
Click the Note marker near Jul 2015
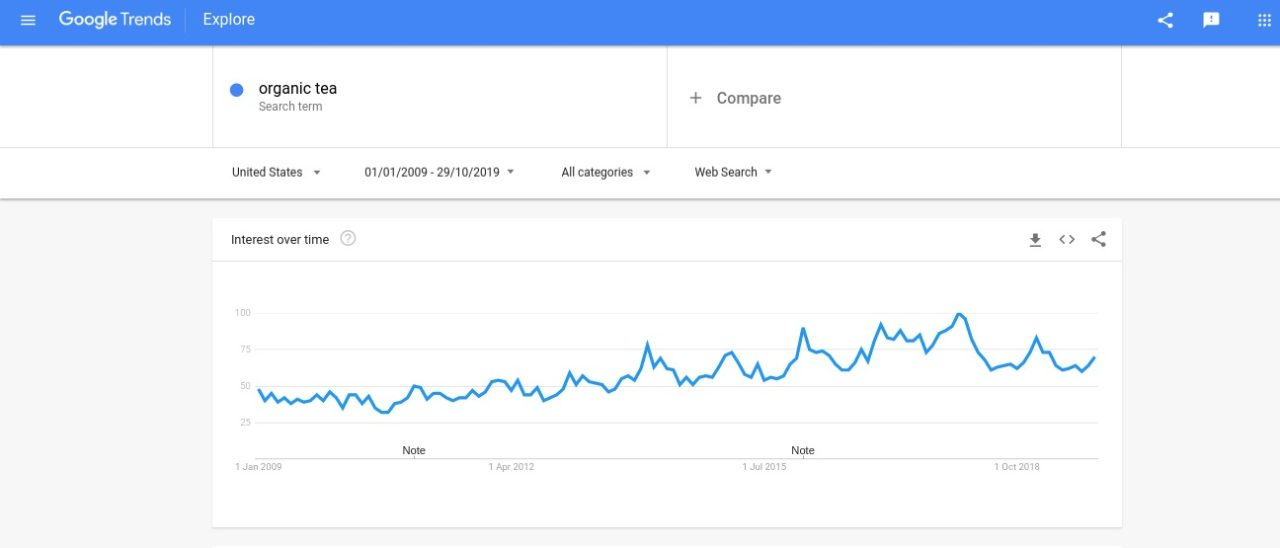pyautogui.click(x=803, y=450)
